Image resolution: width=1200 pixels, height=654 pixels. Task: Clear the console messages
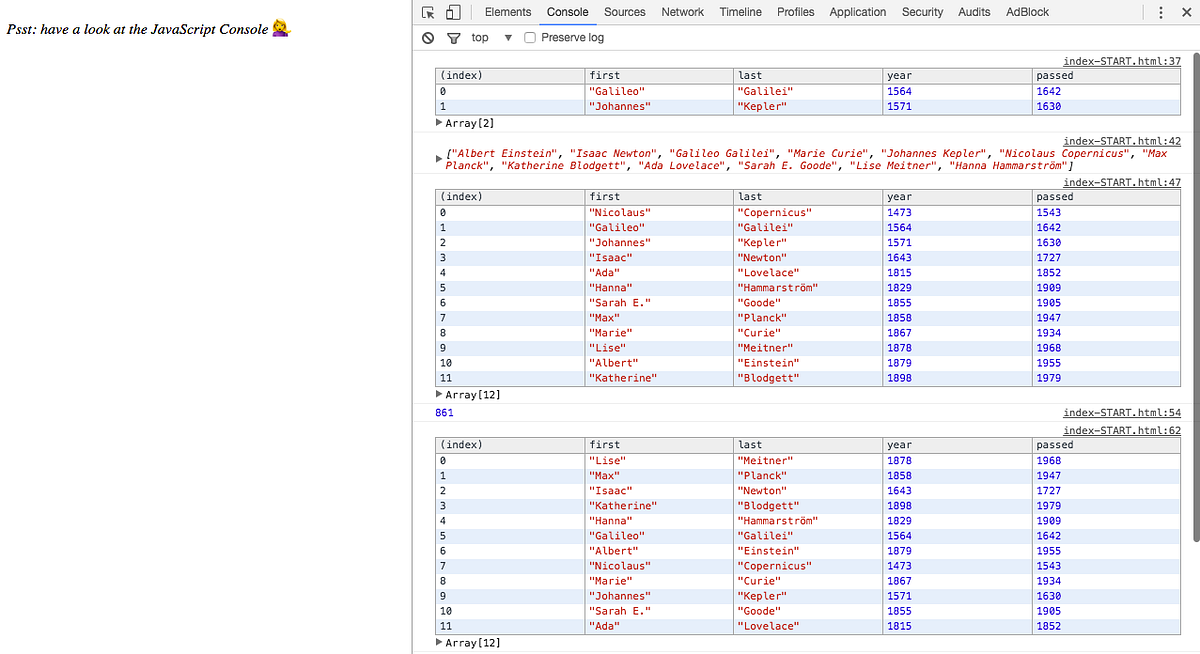point(428,37)
